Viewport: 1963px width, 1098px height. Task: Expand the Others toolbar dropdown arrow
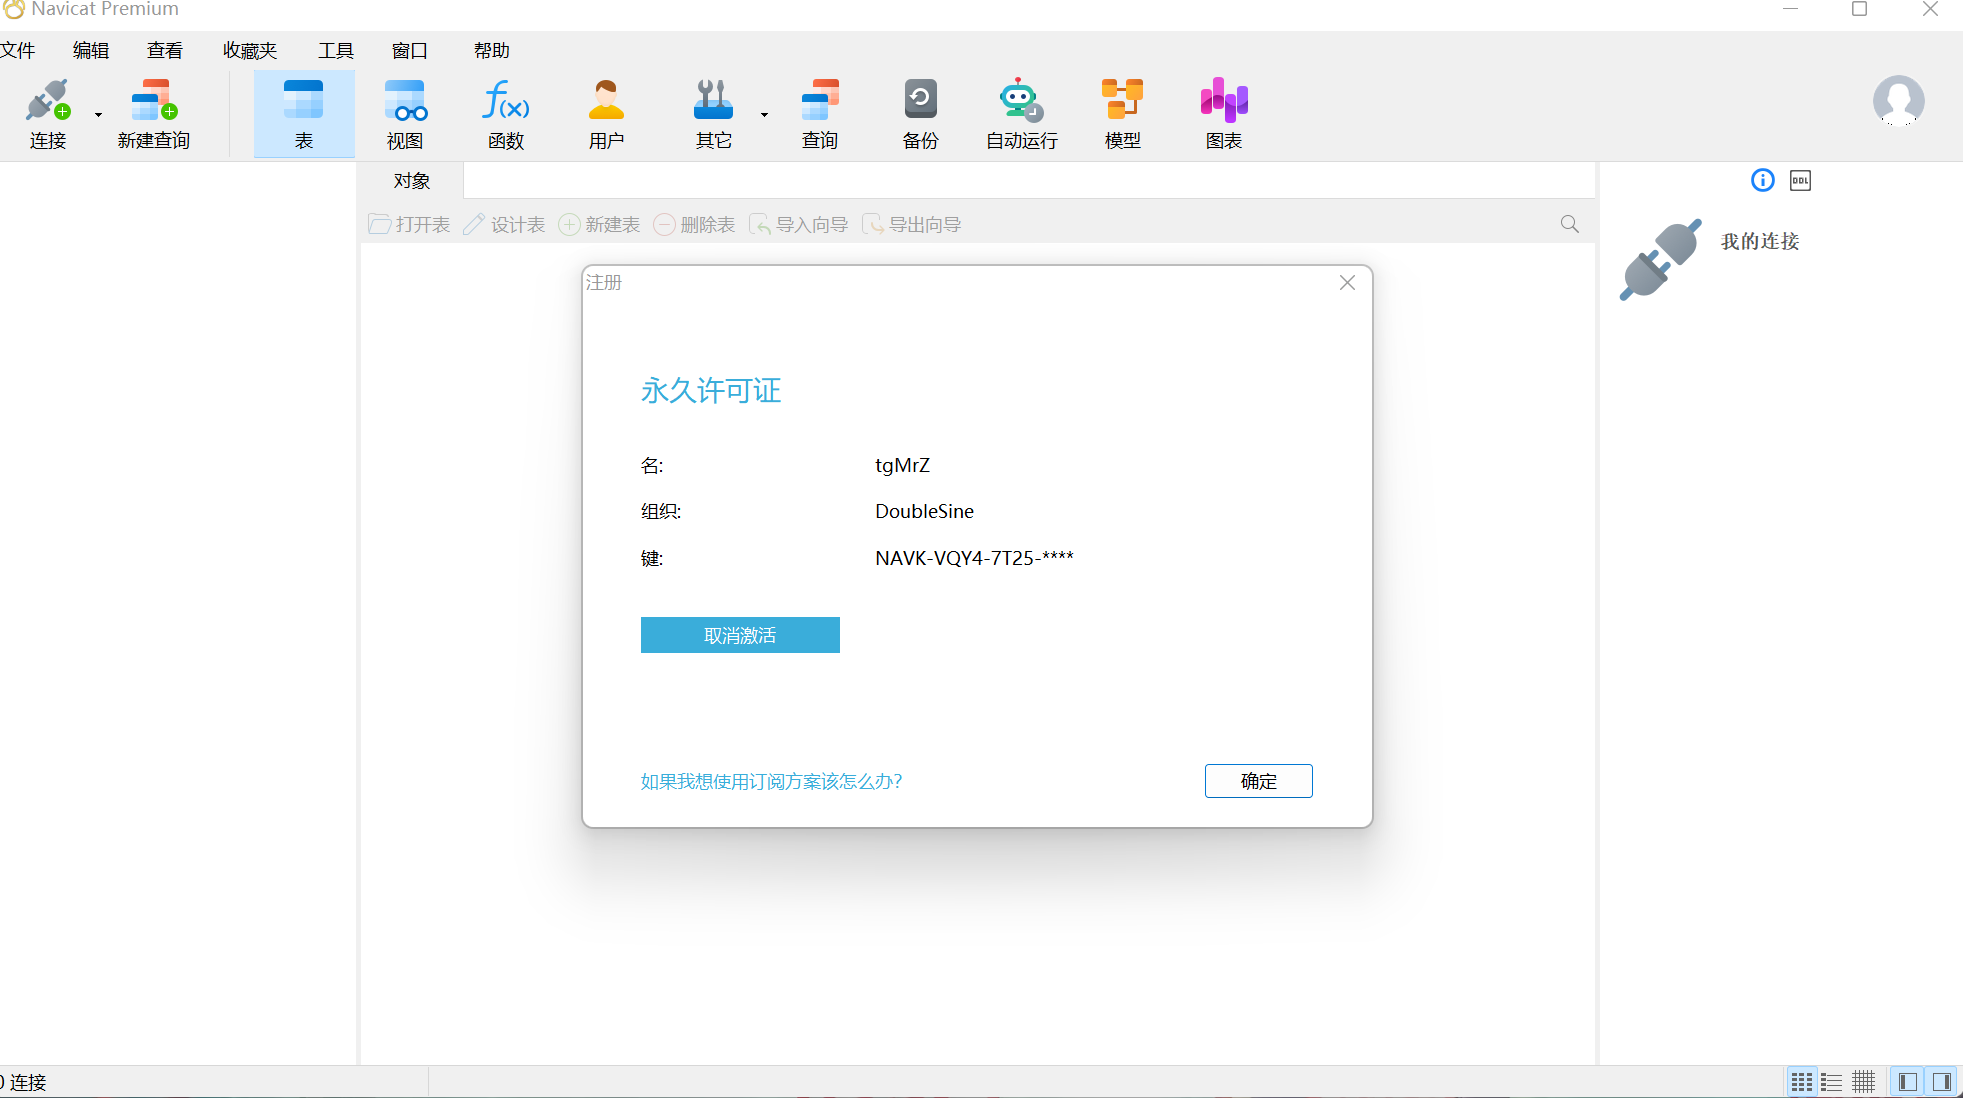(764, 115)
